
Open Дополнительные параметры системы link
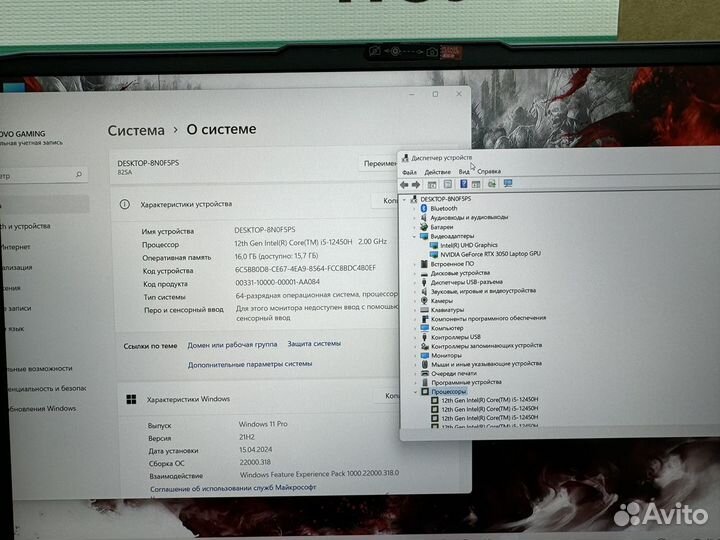coord(250,364)
